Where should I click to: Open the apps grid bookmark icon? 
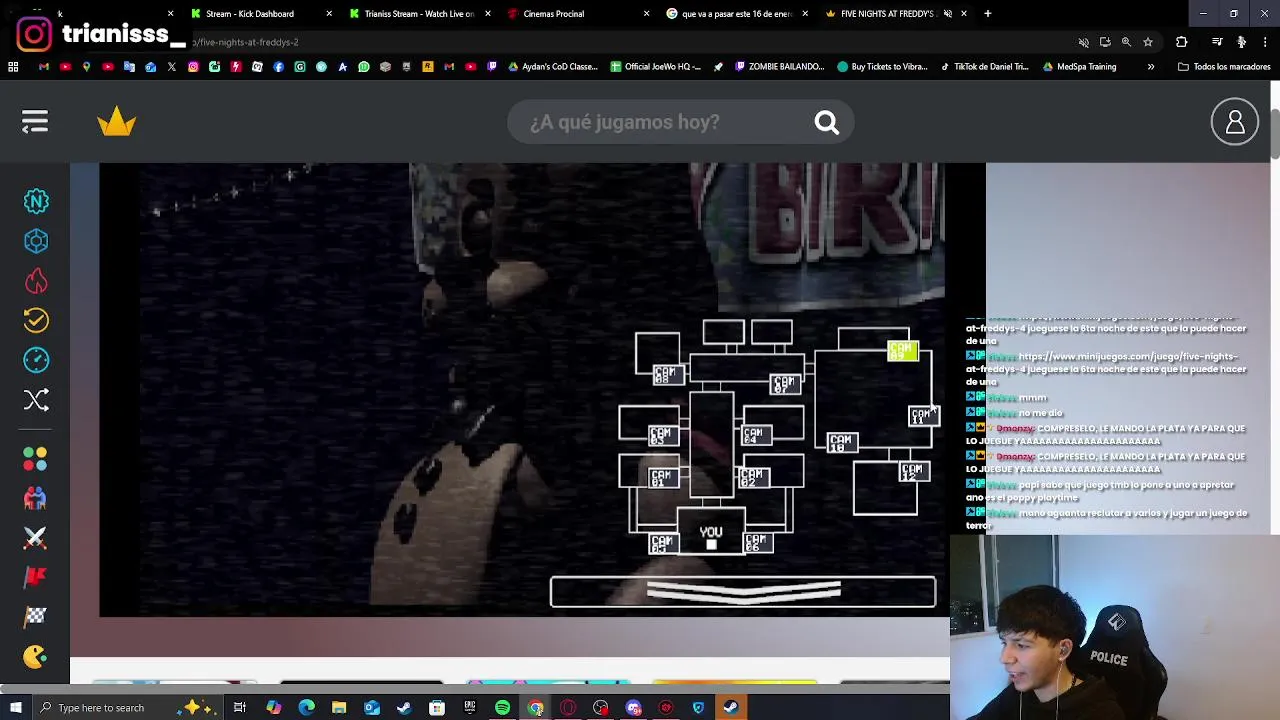coord(13,67)
